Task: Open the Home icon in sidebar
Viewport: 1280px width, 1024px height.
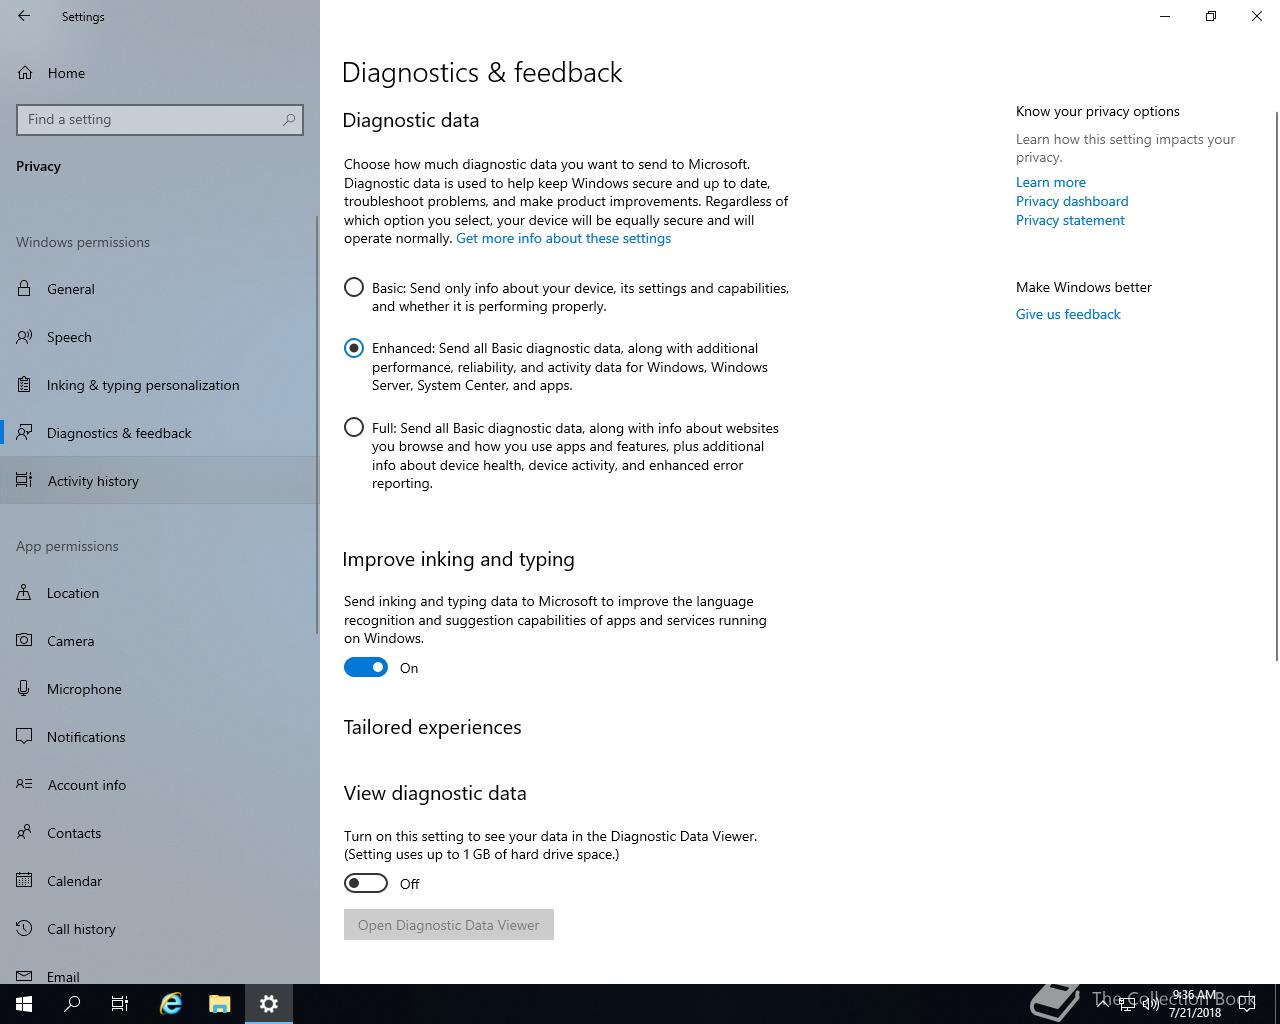Action: coord(25,73)
